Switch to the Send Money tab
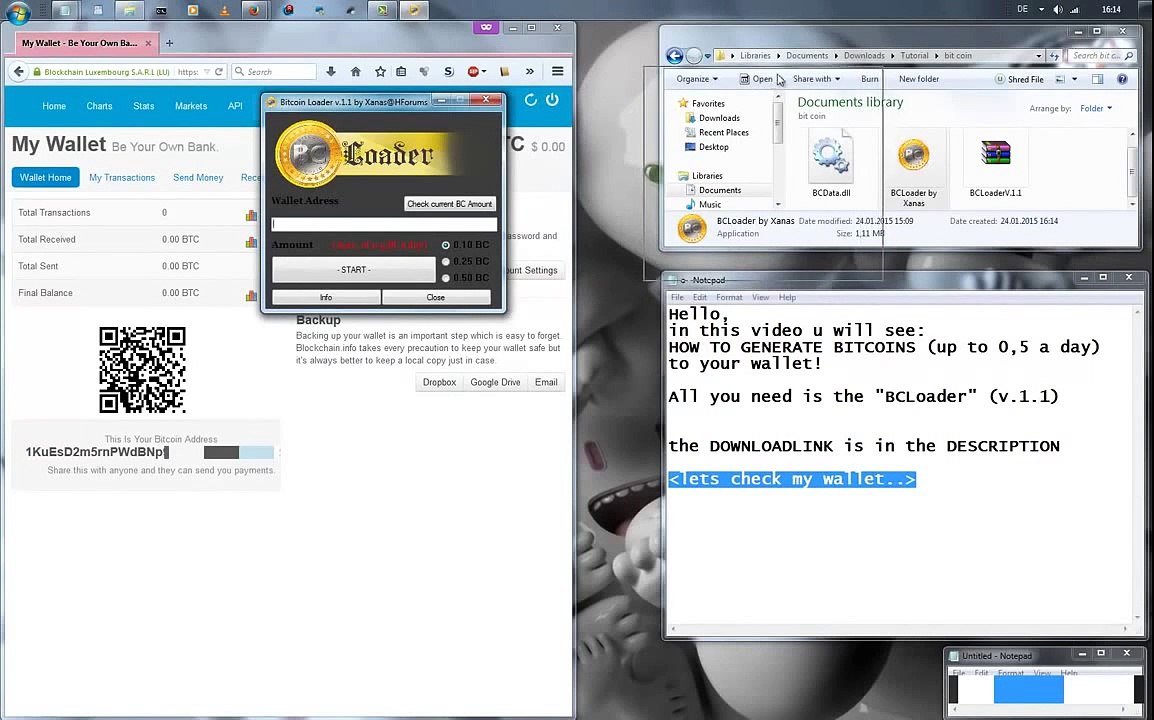The image size is (1154, 720). coord(198,177)
